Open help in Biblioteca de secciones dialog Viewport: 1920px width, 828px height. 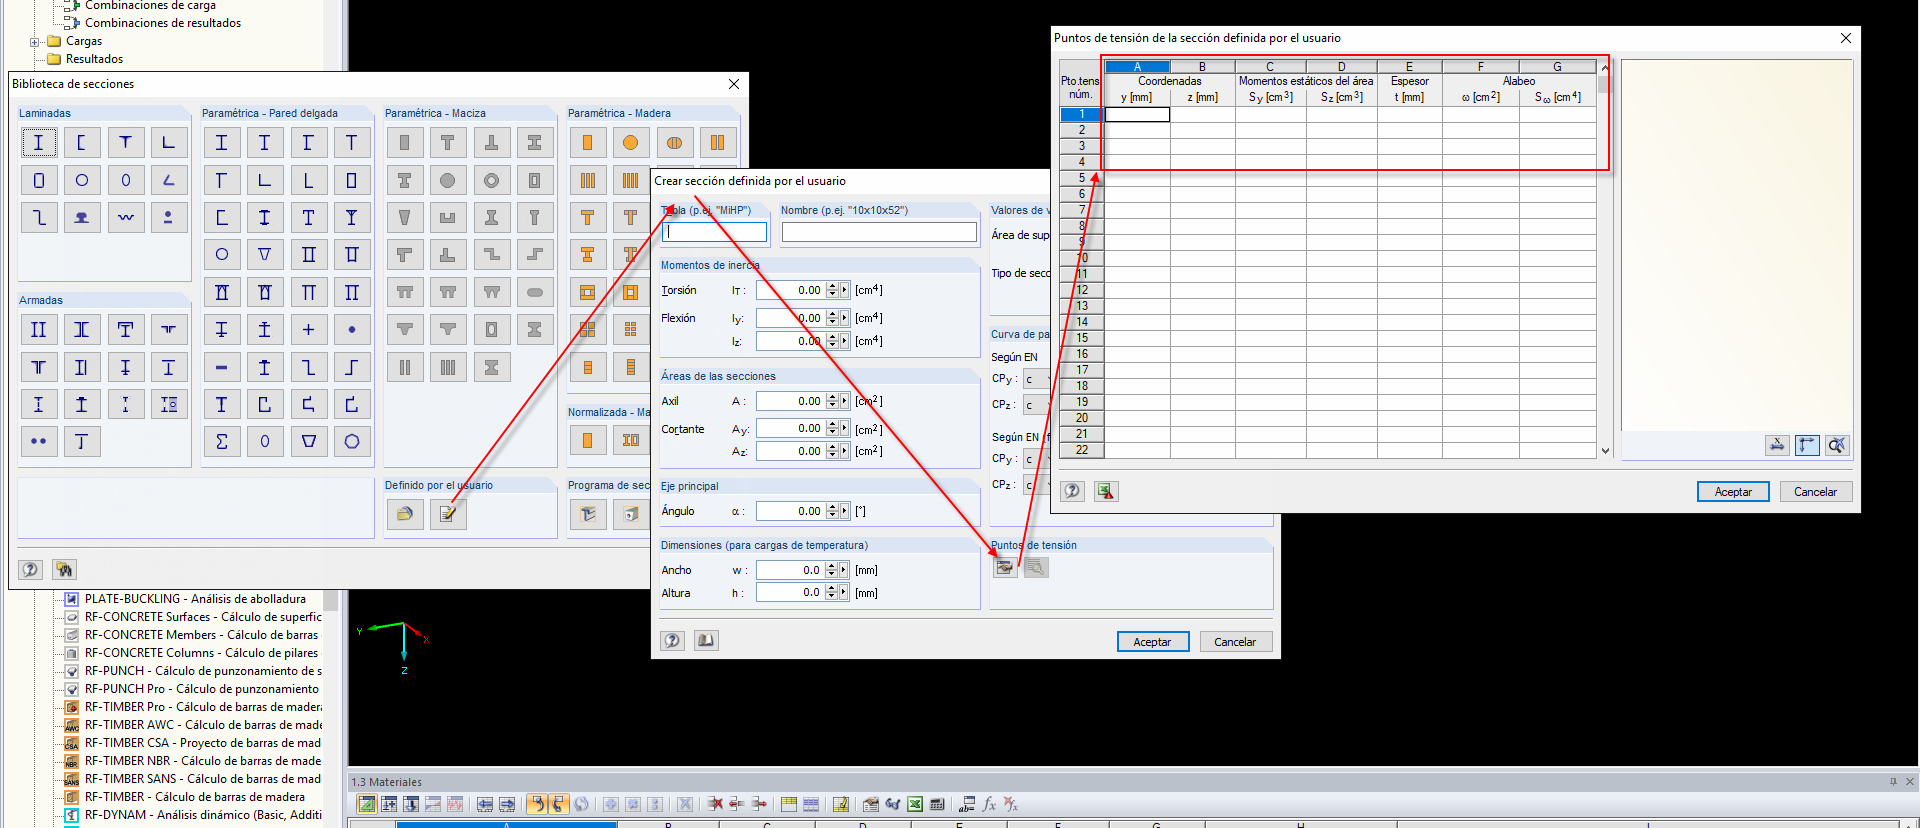31,570
